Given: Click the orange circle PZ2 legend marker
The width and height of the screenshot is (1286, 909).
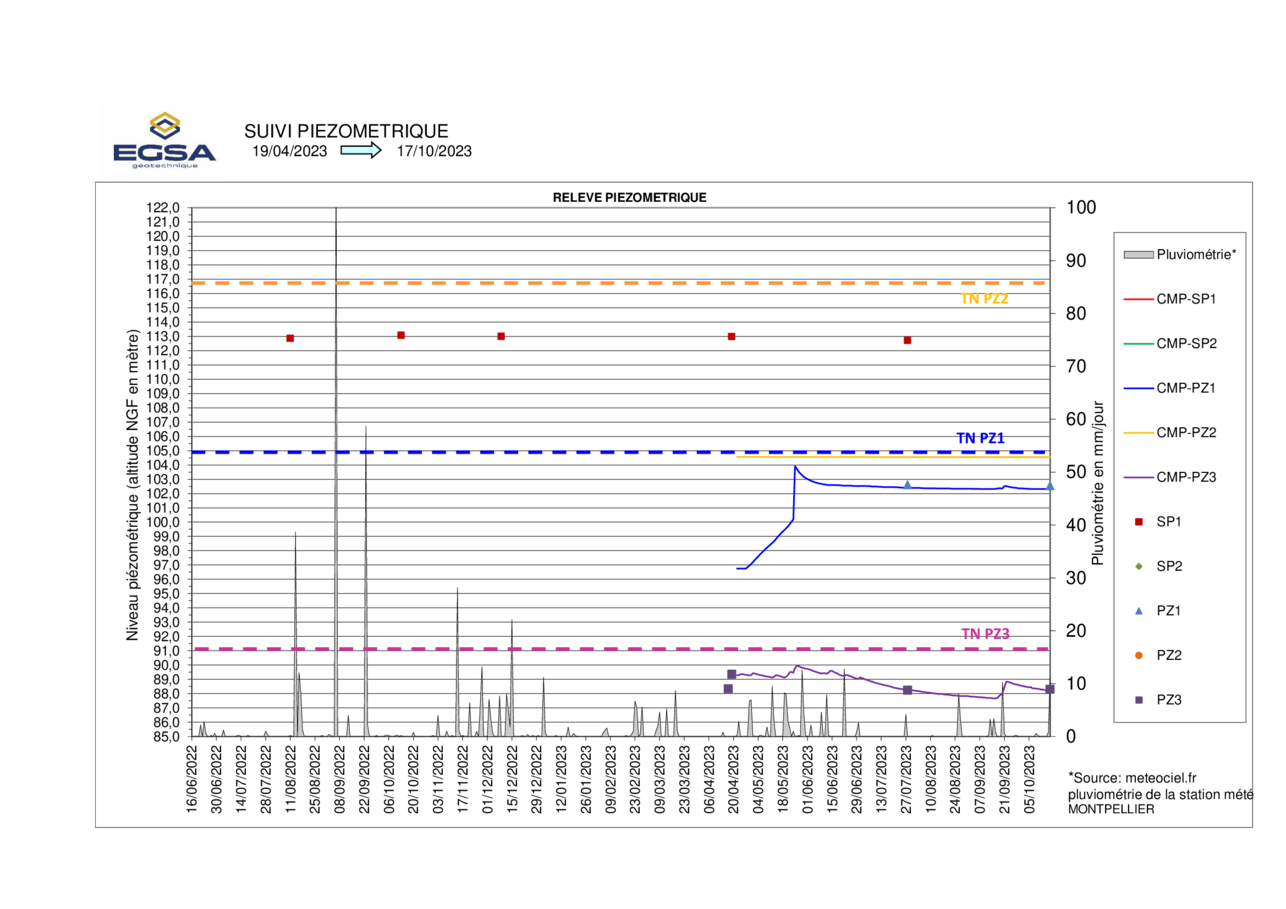Looking at the screenshot, I should pyautogui.click(x=1137, y=655).
